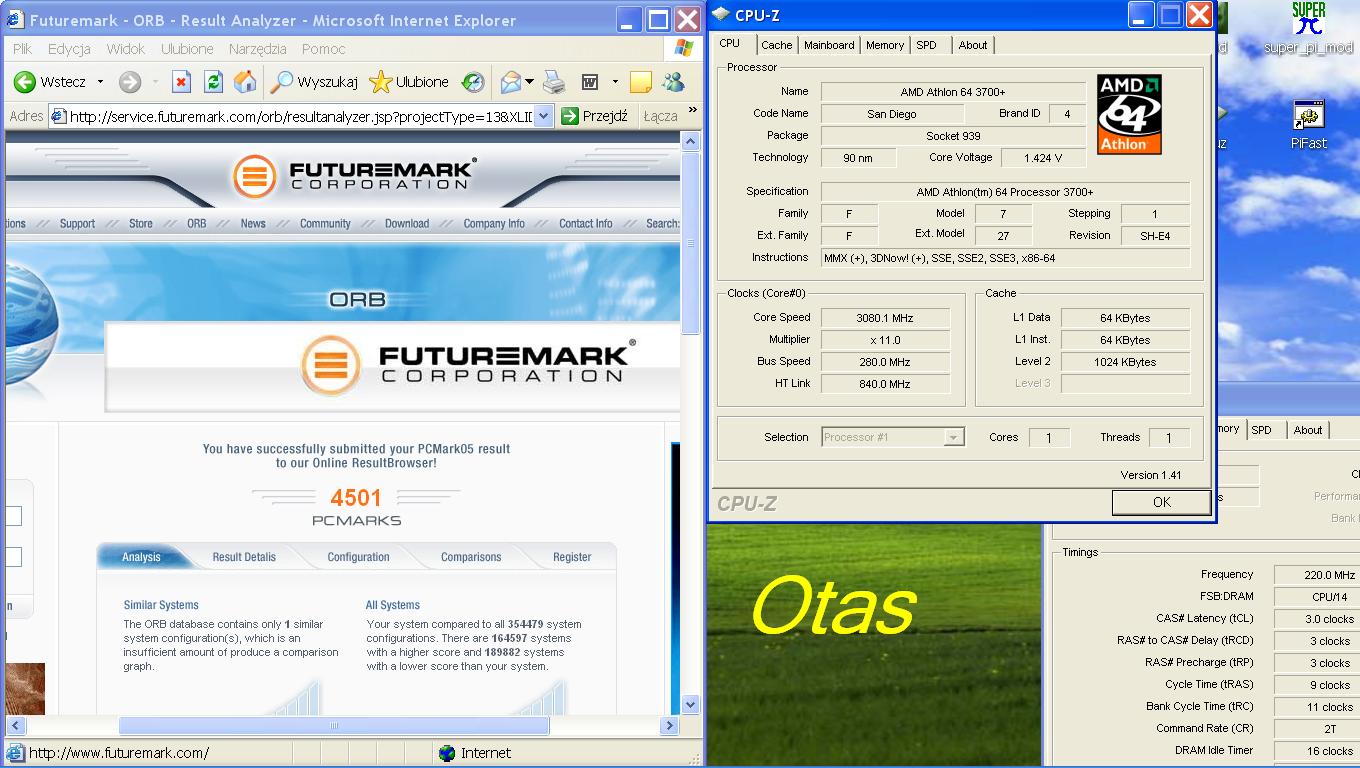Switch to CPU-Z Memory tab
Screen dimensions: 1360x768
point(885,45)
